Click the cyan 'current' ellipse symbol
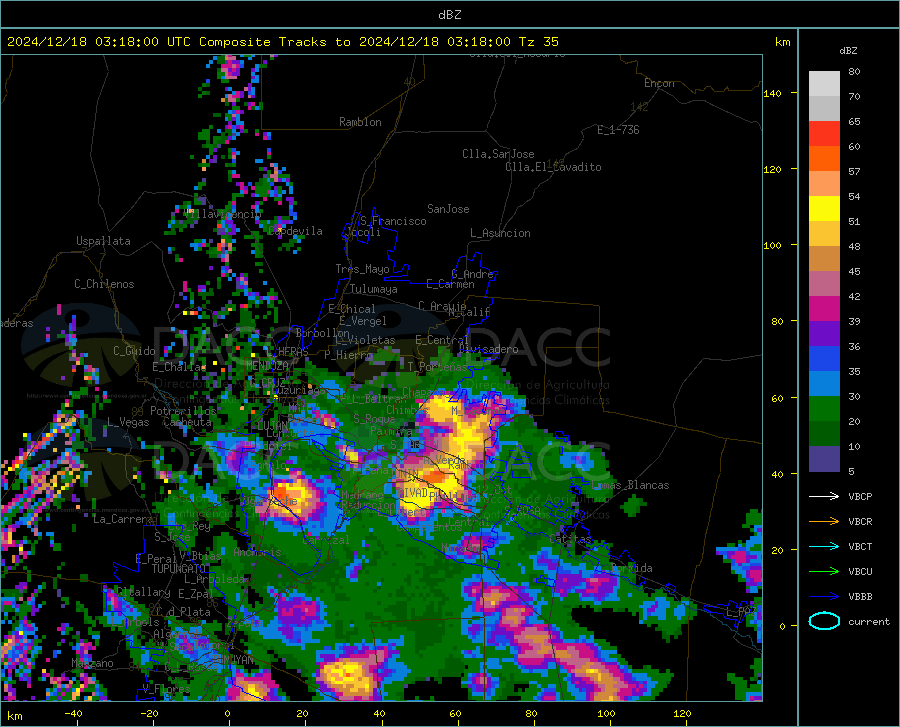The height and width of the screenshot is (727, 900). tap(824, 621)
